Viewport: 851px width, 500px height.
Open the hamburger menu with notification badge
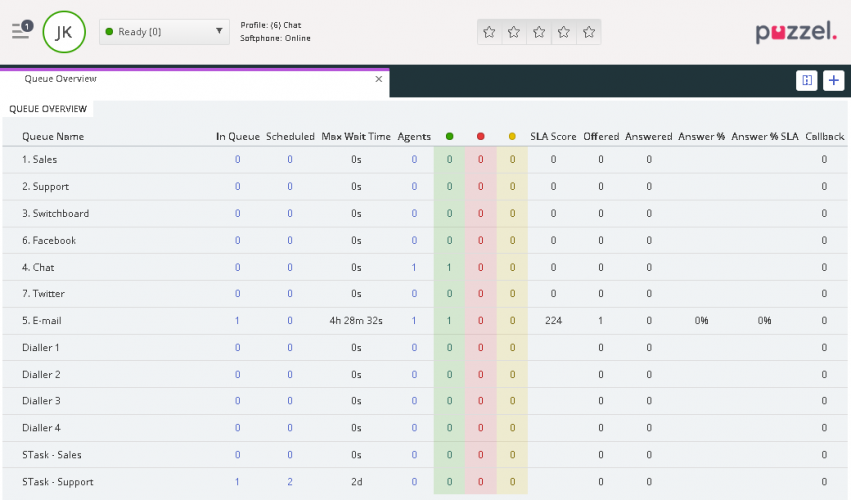point(21,31)
